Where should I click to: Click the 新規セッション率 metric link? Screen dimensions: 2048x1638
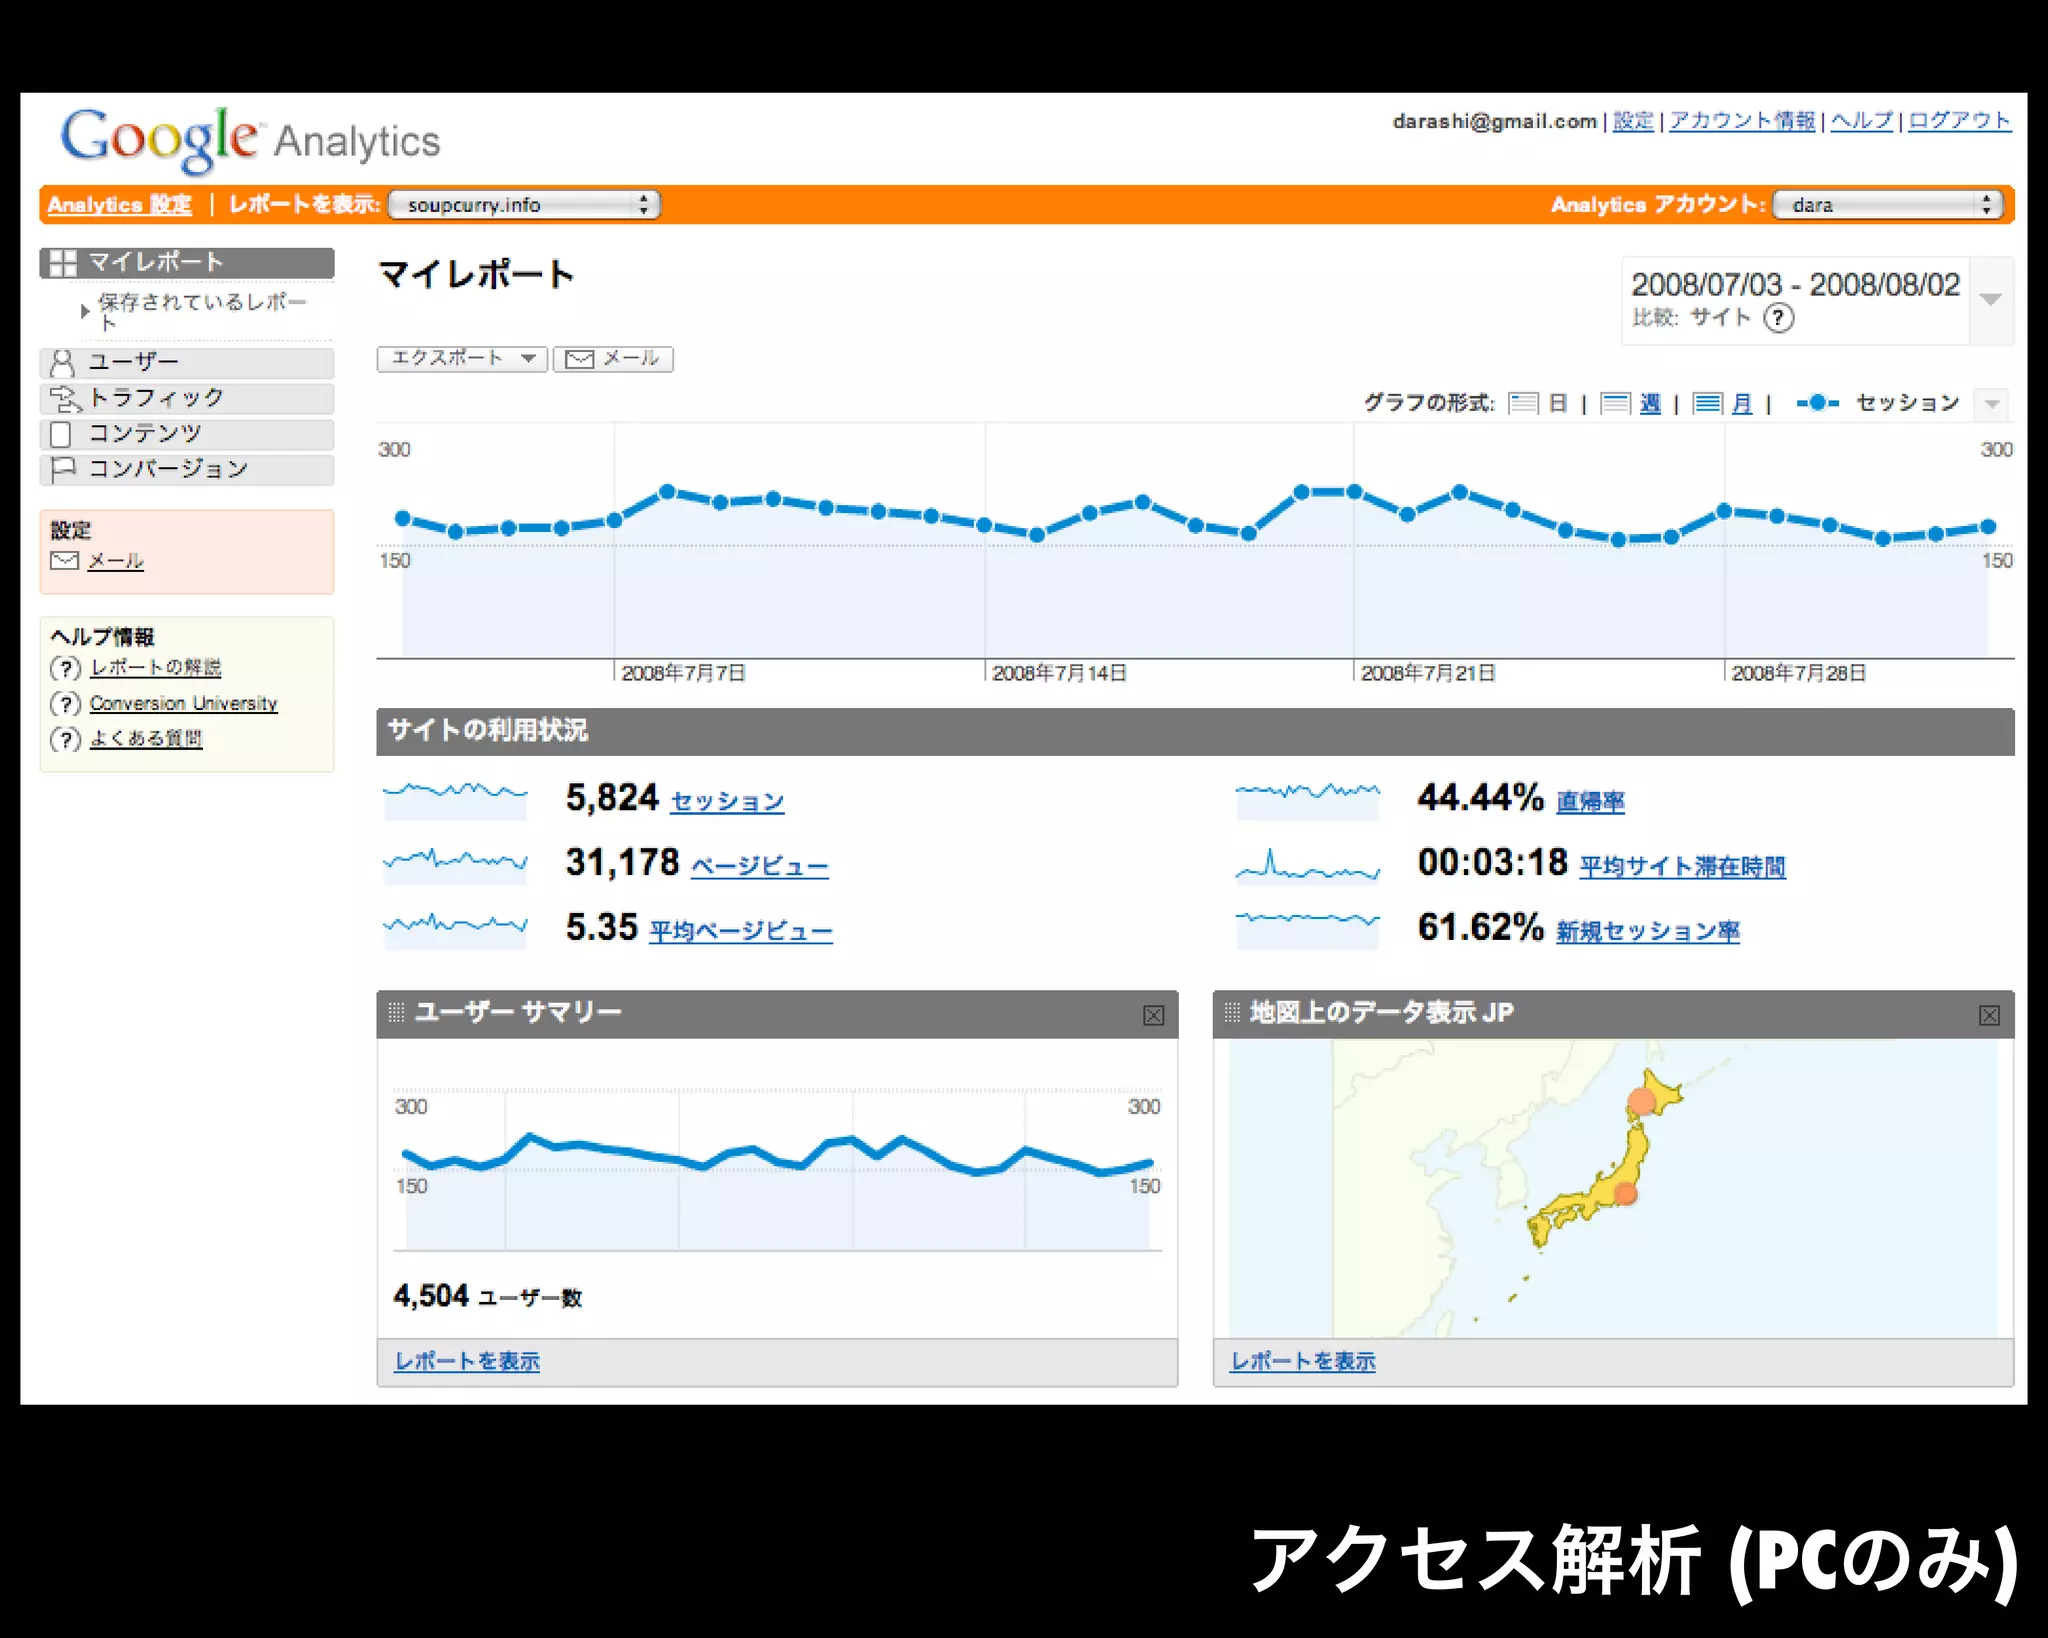tap(1648, 932)
